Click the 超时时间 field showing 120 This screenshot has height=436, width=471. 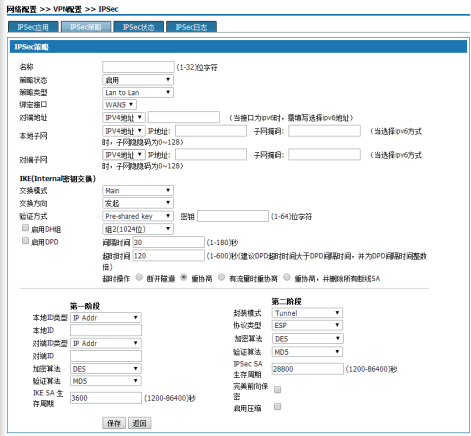[169, 256]
